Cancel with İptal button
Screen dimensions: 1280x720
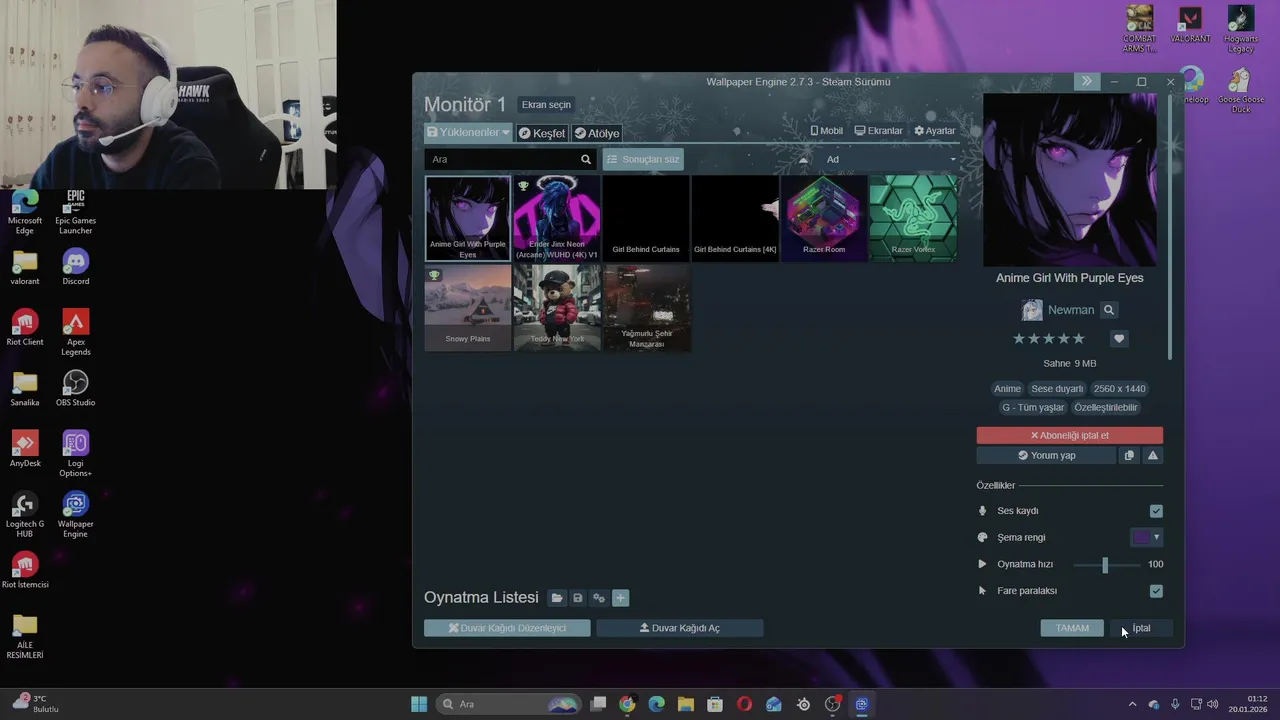[1141, 628]
